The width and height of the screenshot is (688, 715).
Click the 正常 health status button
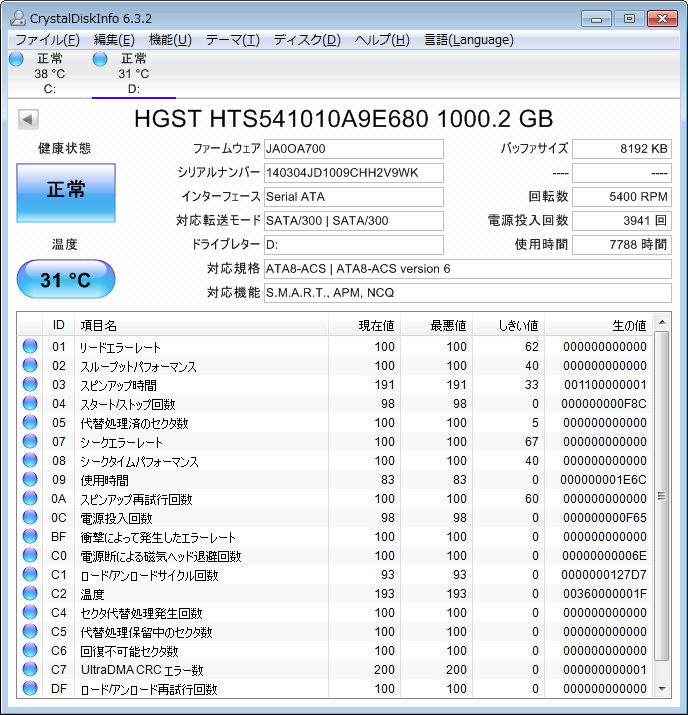pyautogui.click(x=66, y=193)
